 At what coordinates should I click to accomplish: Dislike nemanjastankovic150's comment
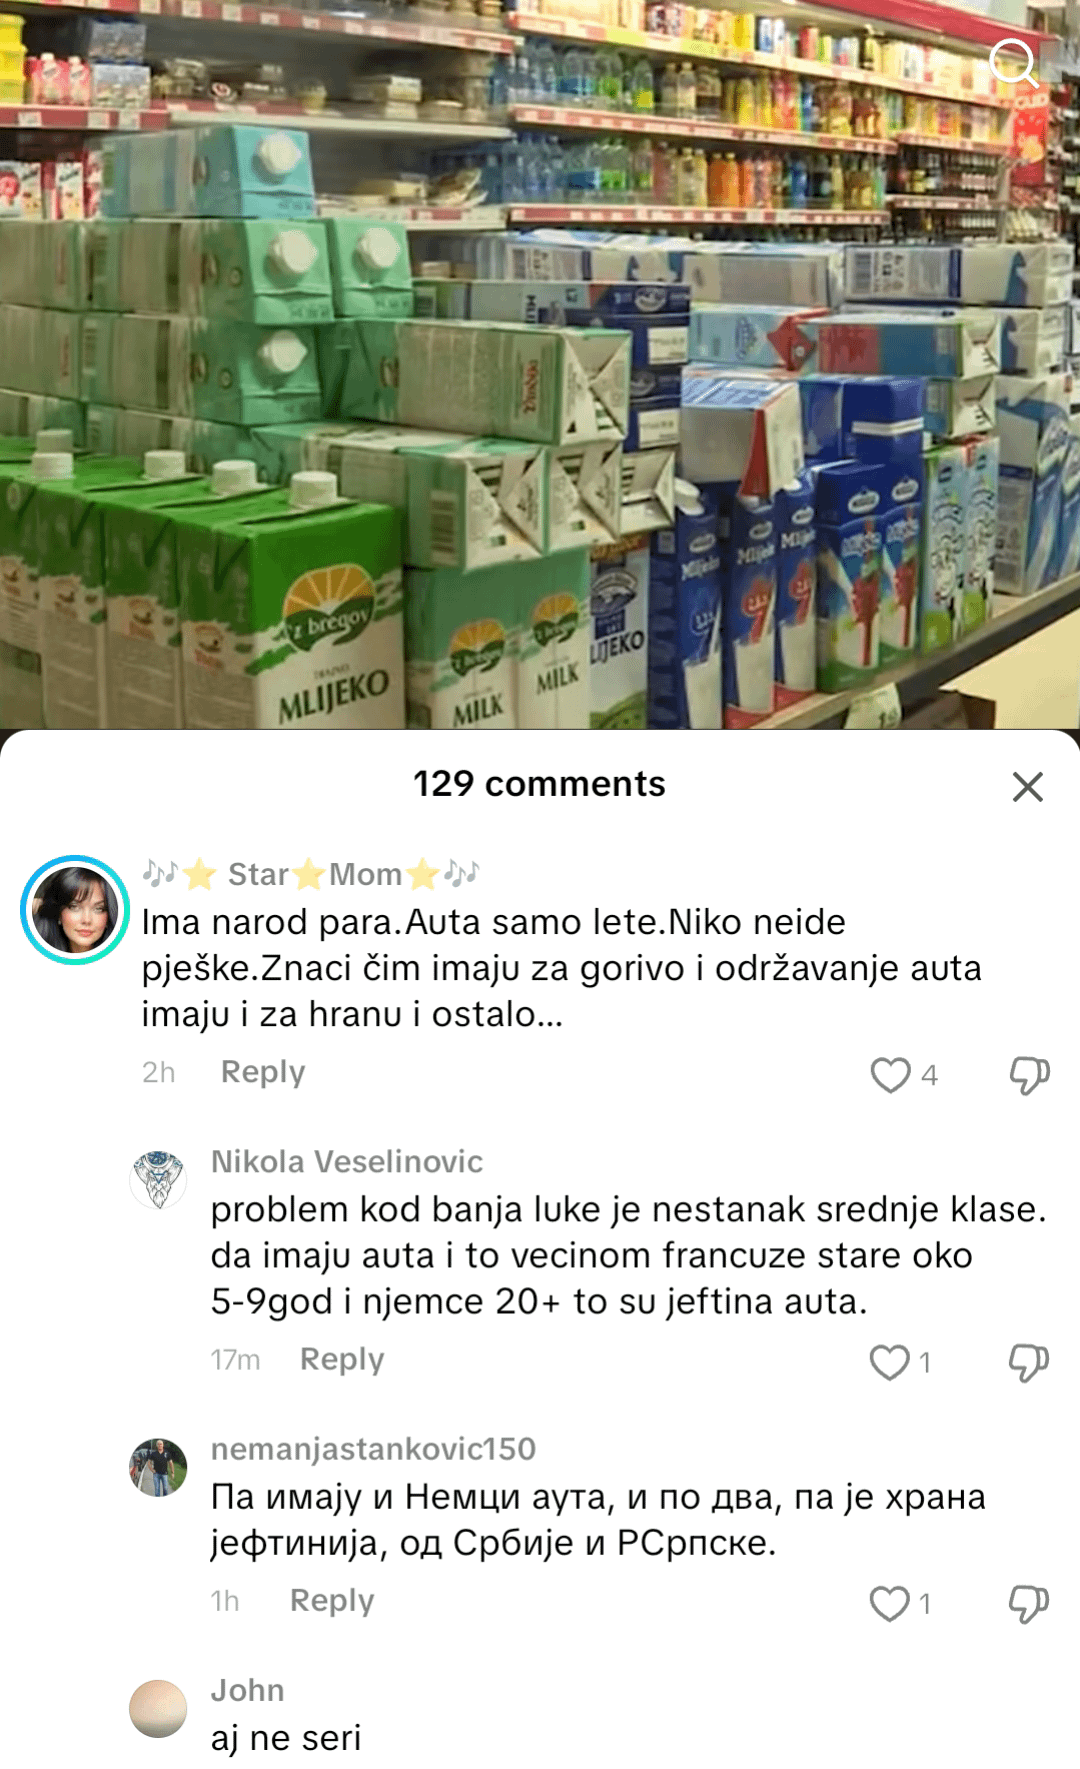pyautogui.click(x=1029, y=1603)
